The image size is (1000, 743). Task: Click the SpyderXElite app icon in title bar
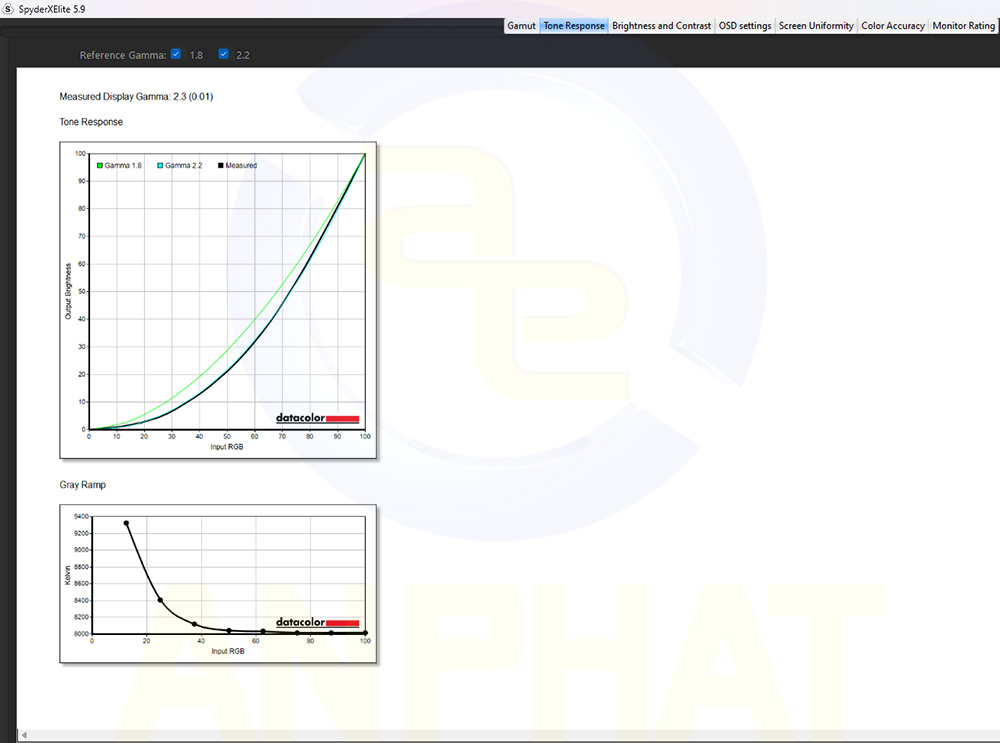click(x=8, y=9)
